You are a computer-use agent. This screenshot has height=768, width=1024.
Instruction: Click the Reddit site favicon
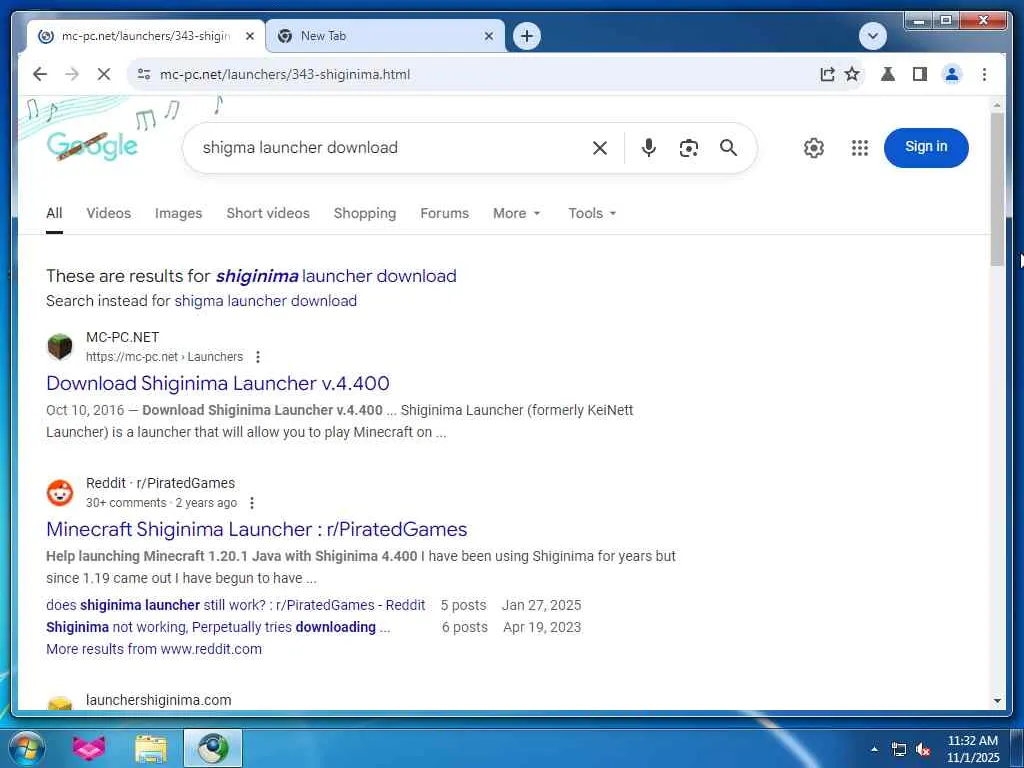(60, 492)
